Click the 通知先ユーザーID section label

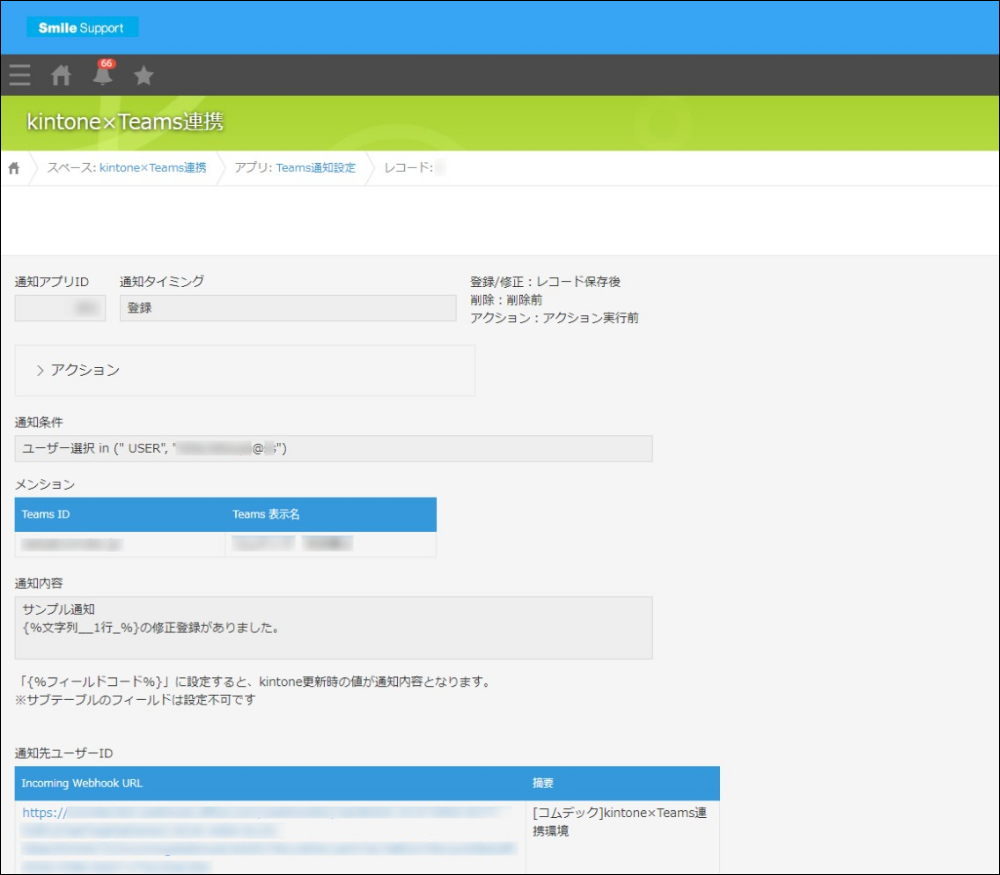pos(64,753)
